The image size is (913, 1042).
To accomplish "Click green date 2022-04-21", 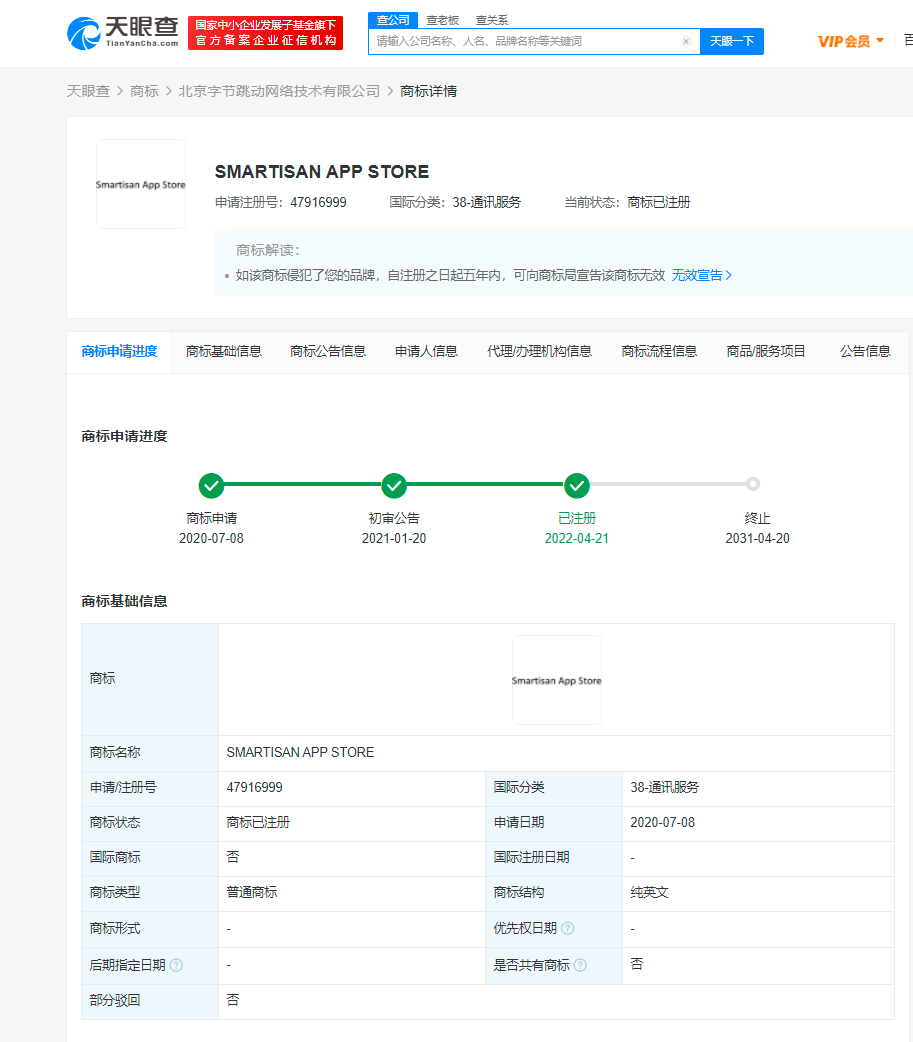I will (577, 538).
